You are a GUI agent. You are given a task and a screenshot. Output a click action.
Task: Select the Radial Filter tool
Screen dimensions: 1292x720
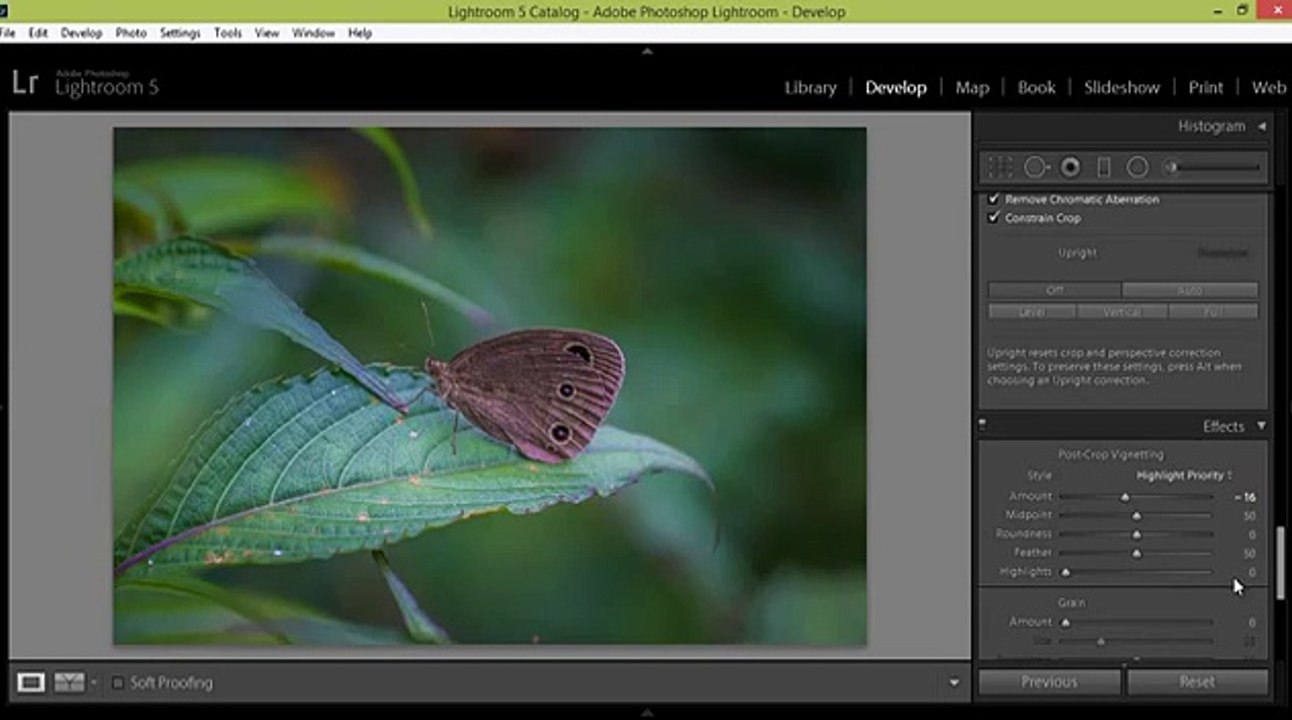pos(1138,167)
